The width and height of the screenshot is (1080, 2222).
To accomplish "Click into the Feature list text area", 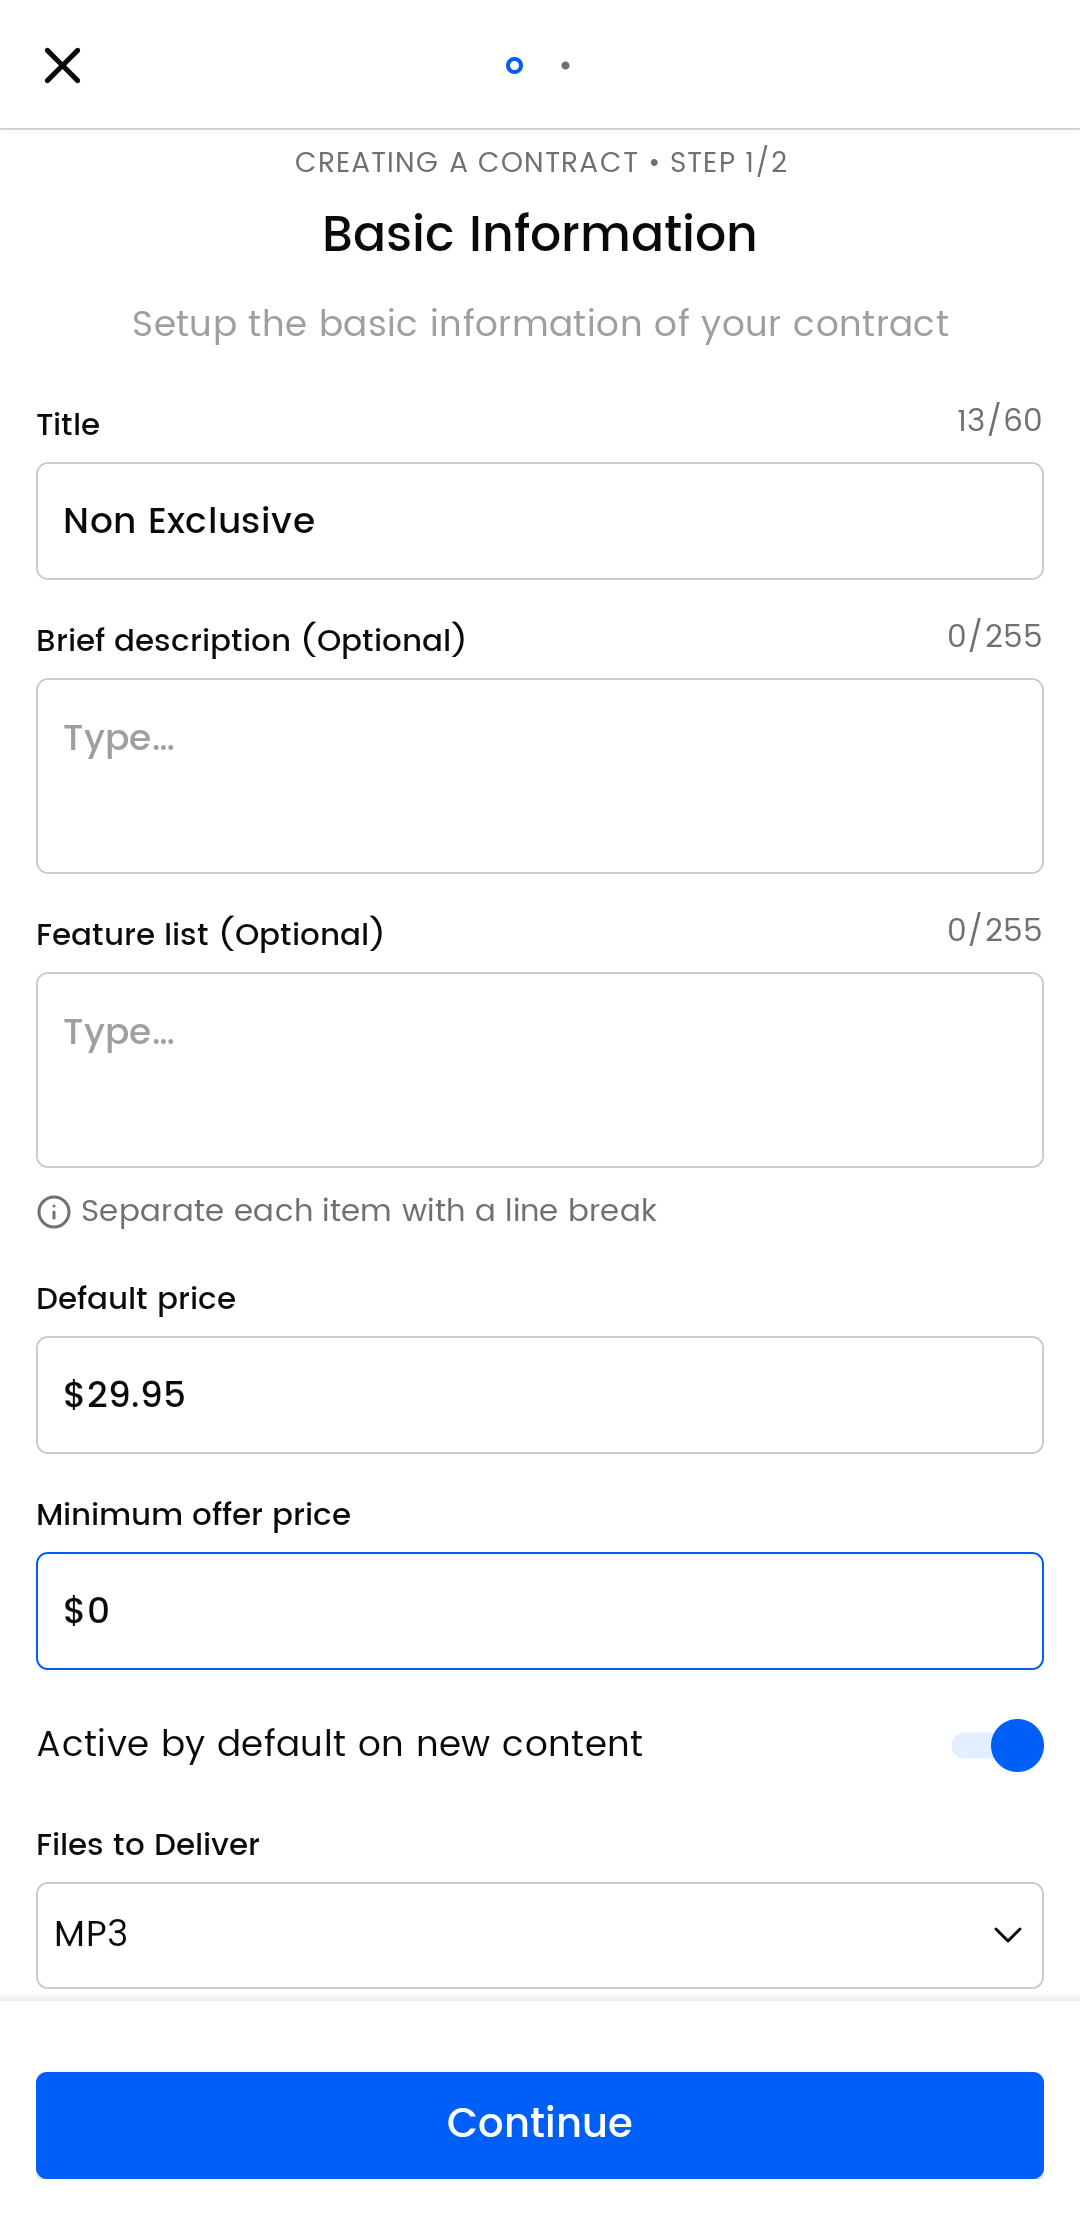I will click(x=540, y=1070).
